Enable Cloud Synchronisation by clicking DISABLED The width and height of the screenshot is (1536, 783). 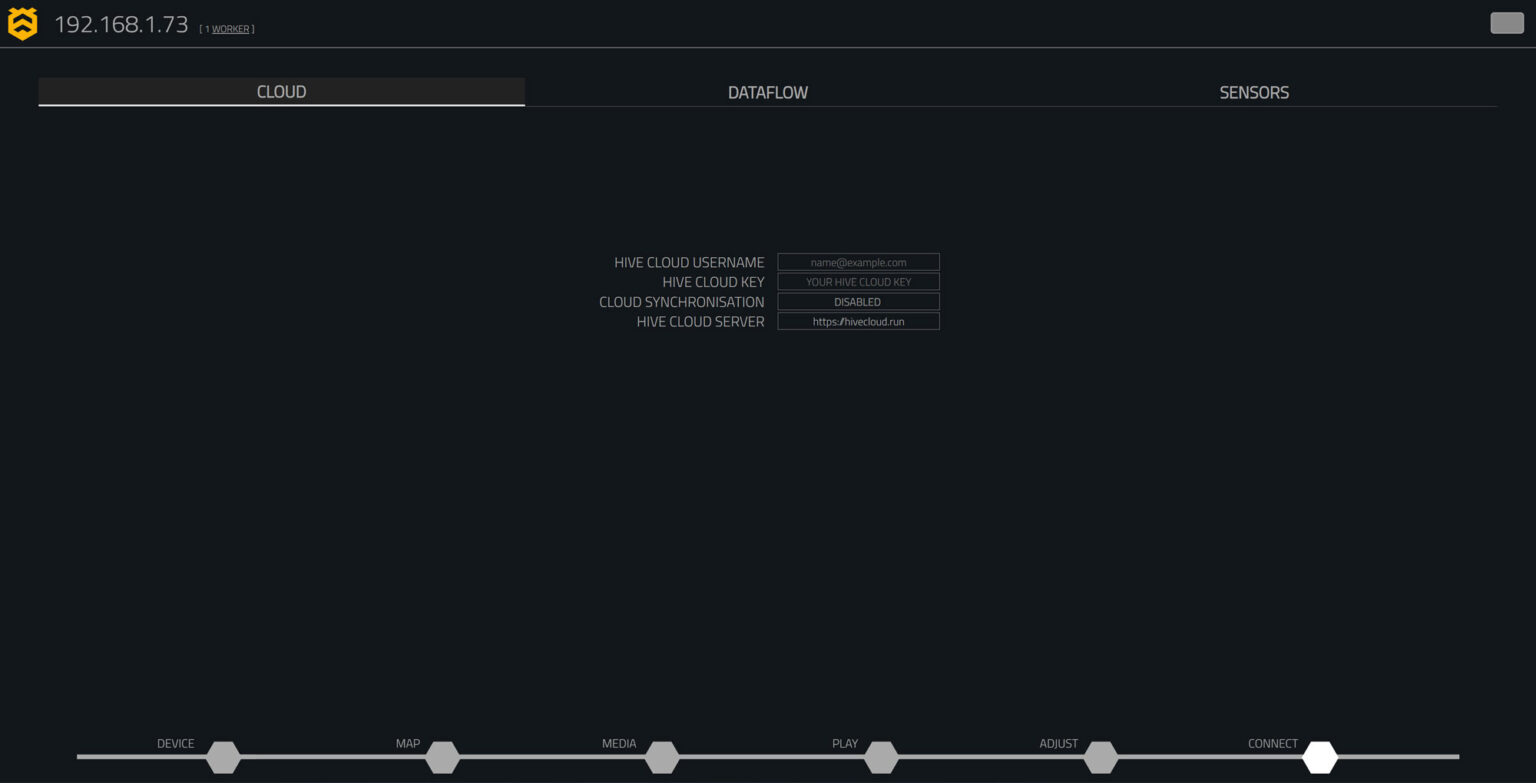[858, 301]
